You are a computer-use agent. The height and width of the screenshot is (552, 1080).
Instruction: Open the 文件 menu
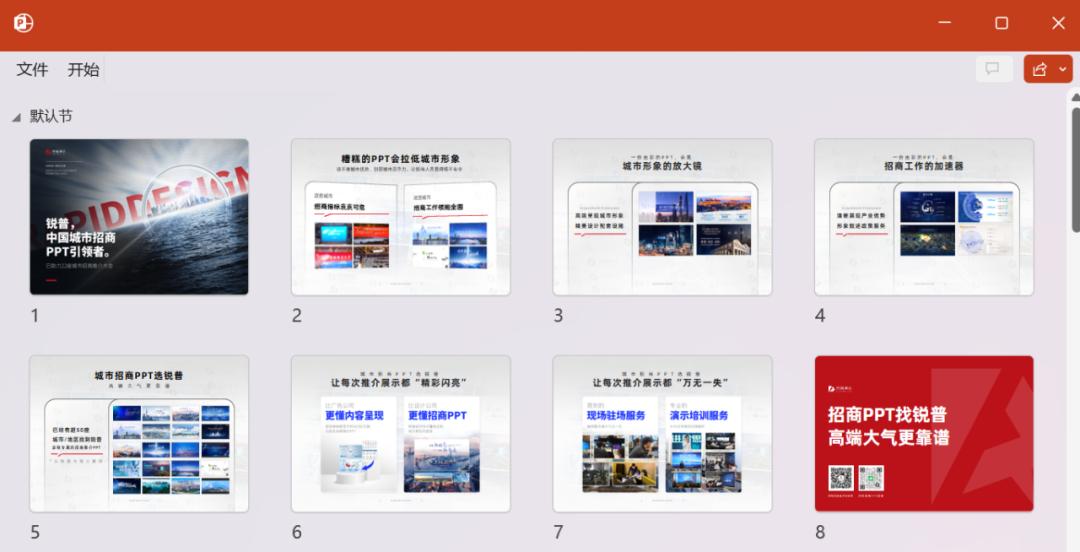(32, 70)
